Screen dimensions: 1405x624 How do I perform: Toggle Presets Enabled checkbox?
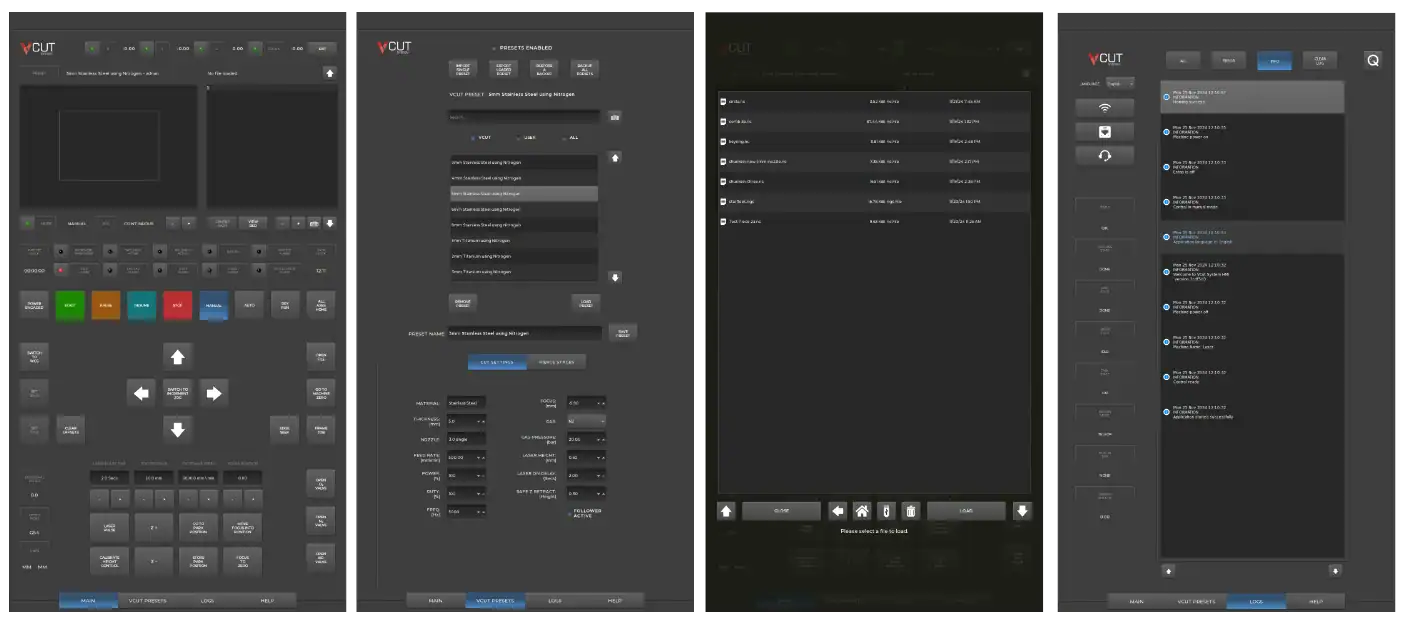coord(493,48)
